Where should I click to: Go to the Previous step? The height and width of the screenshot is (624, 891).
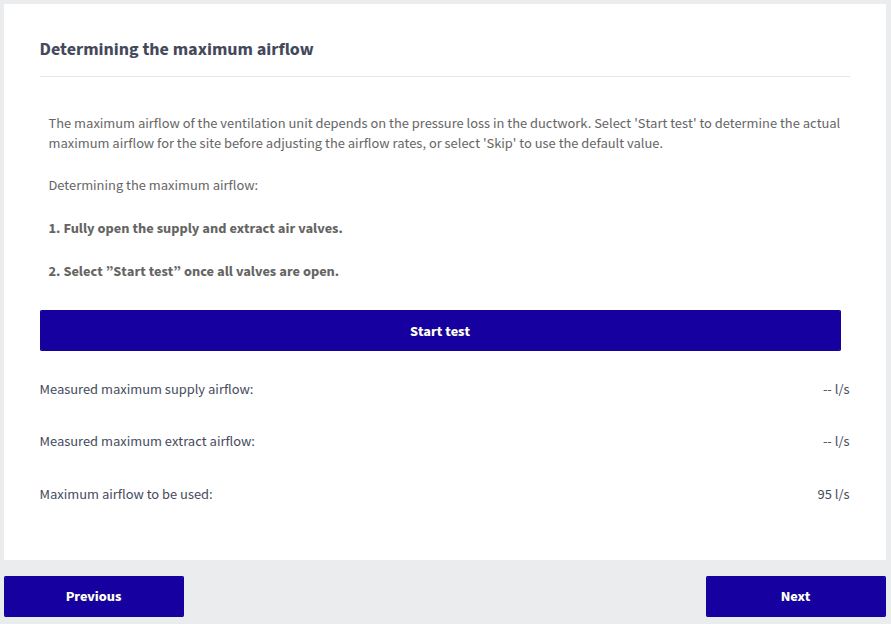click(x=94, y=597)
